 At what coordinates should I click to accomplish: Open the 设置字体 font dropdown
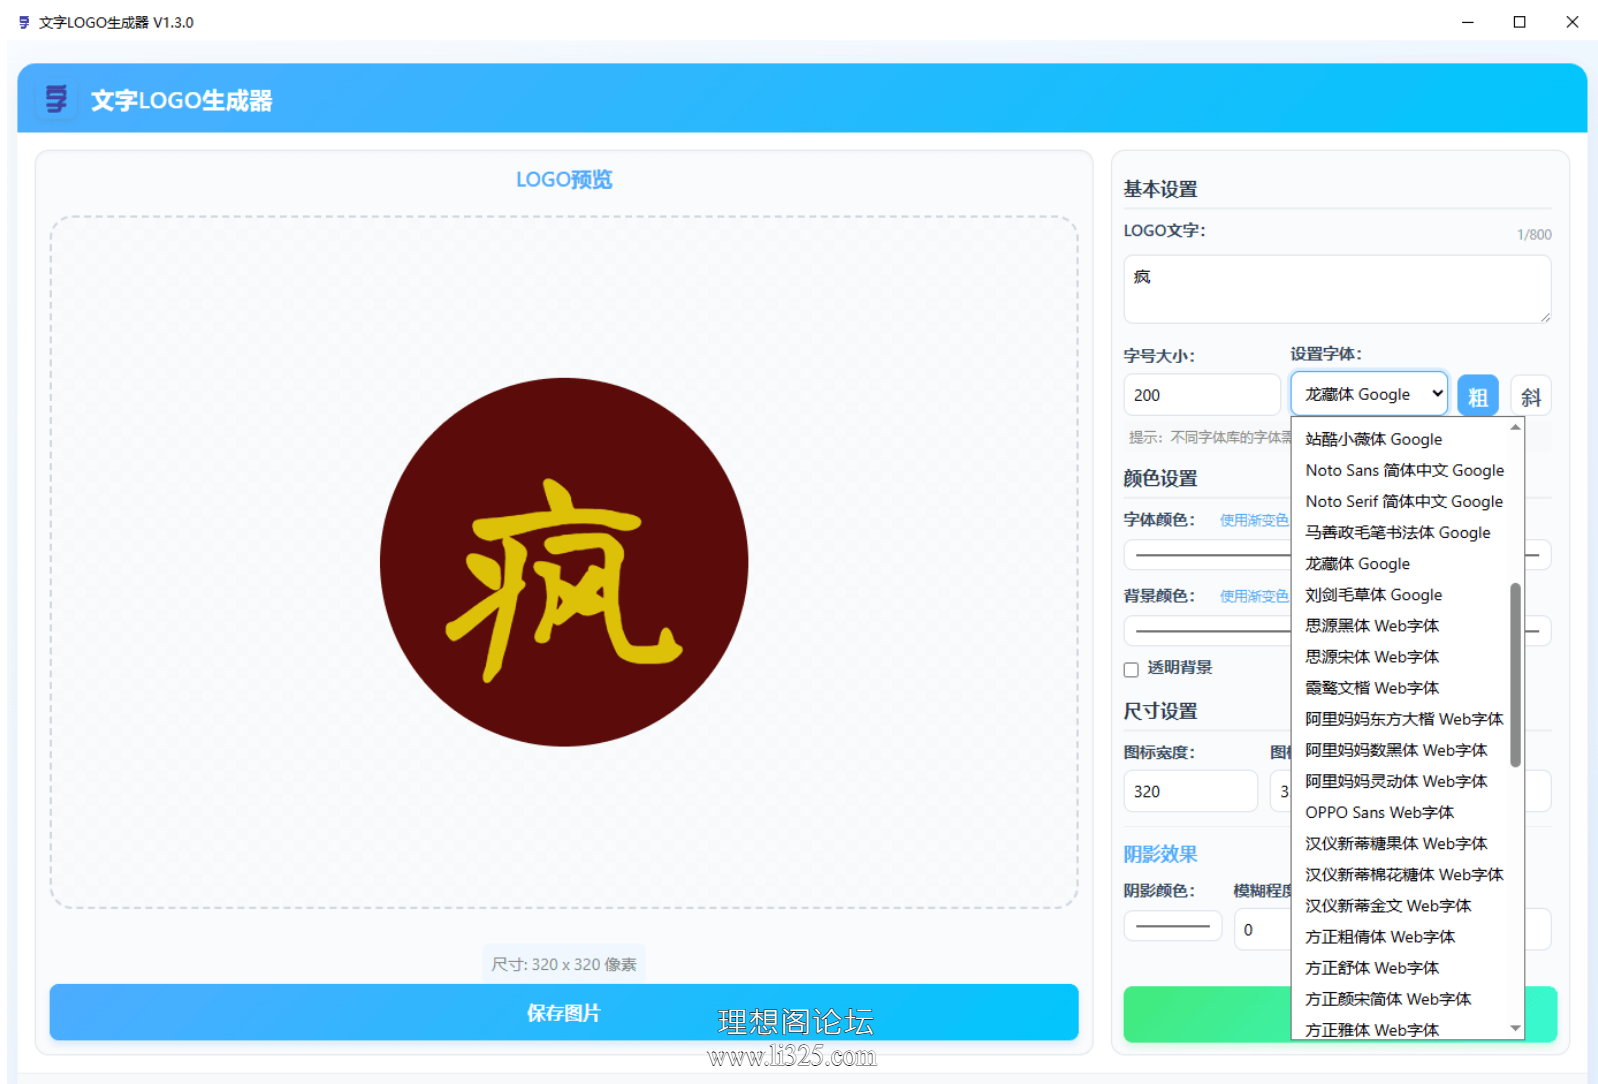pos(1368,394)
